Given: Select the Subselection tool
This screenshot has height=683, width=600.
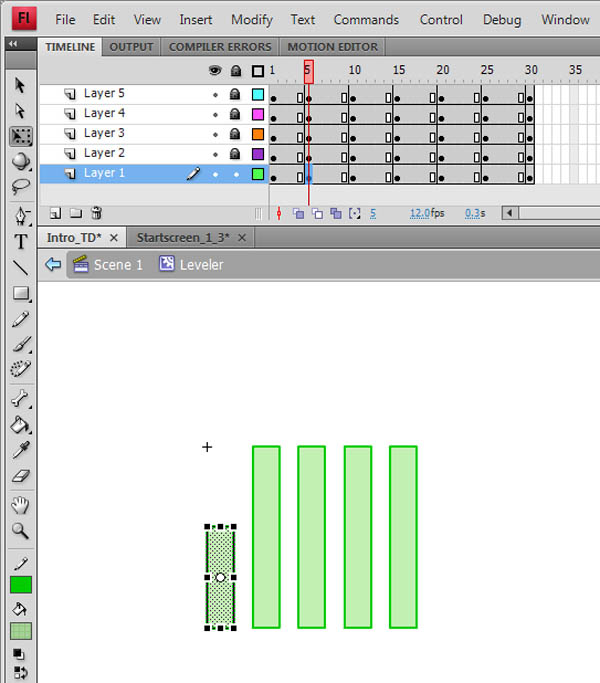Looking at the screenshot, I should click(20, 111).
